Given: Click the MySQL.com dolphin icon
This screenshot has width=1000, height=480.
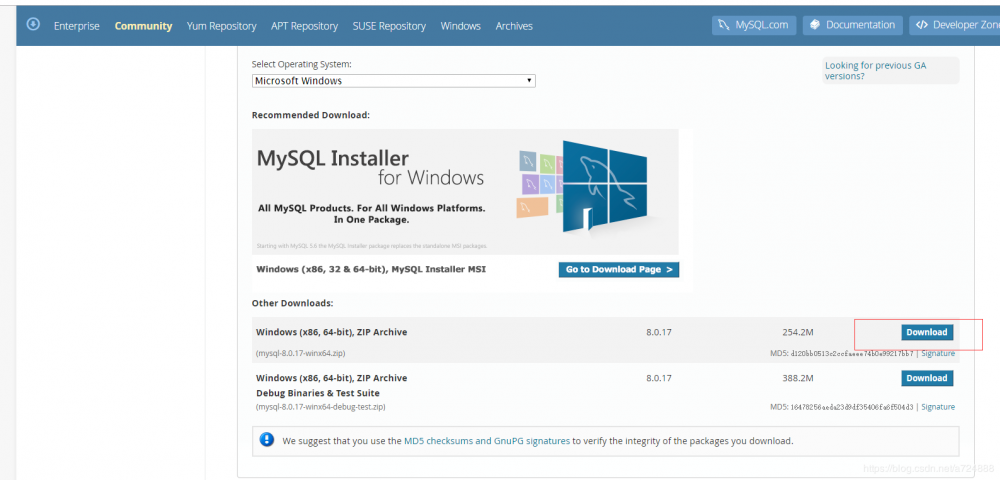Looking at the screenshot, I should [724, 25].
